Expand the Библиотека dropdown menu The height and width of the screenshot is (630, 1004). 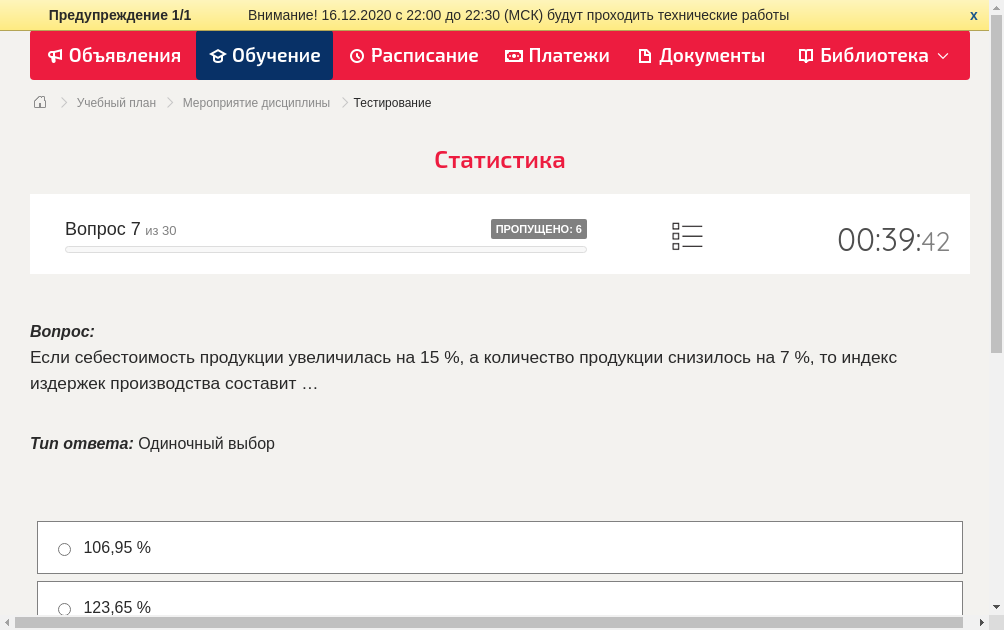941,56
